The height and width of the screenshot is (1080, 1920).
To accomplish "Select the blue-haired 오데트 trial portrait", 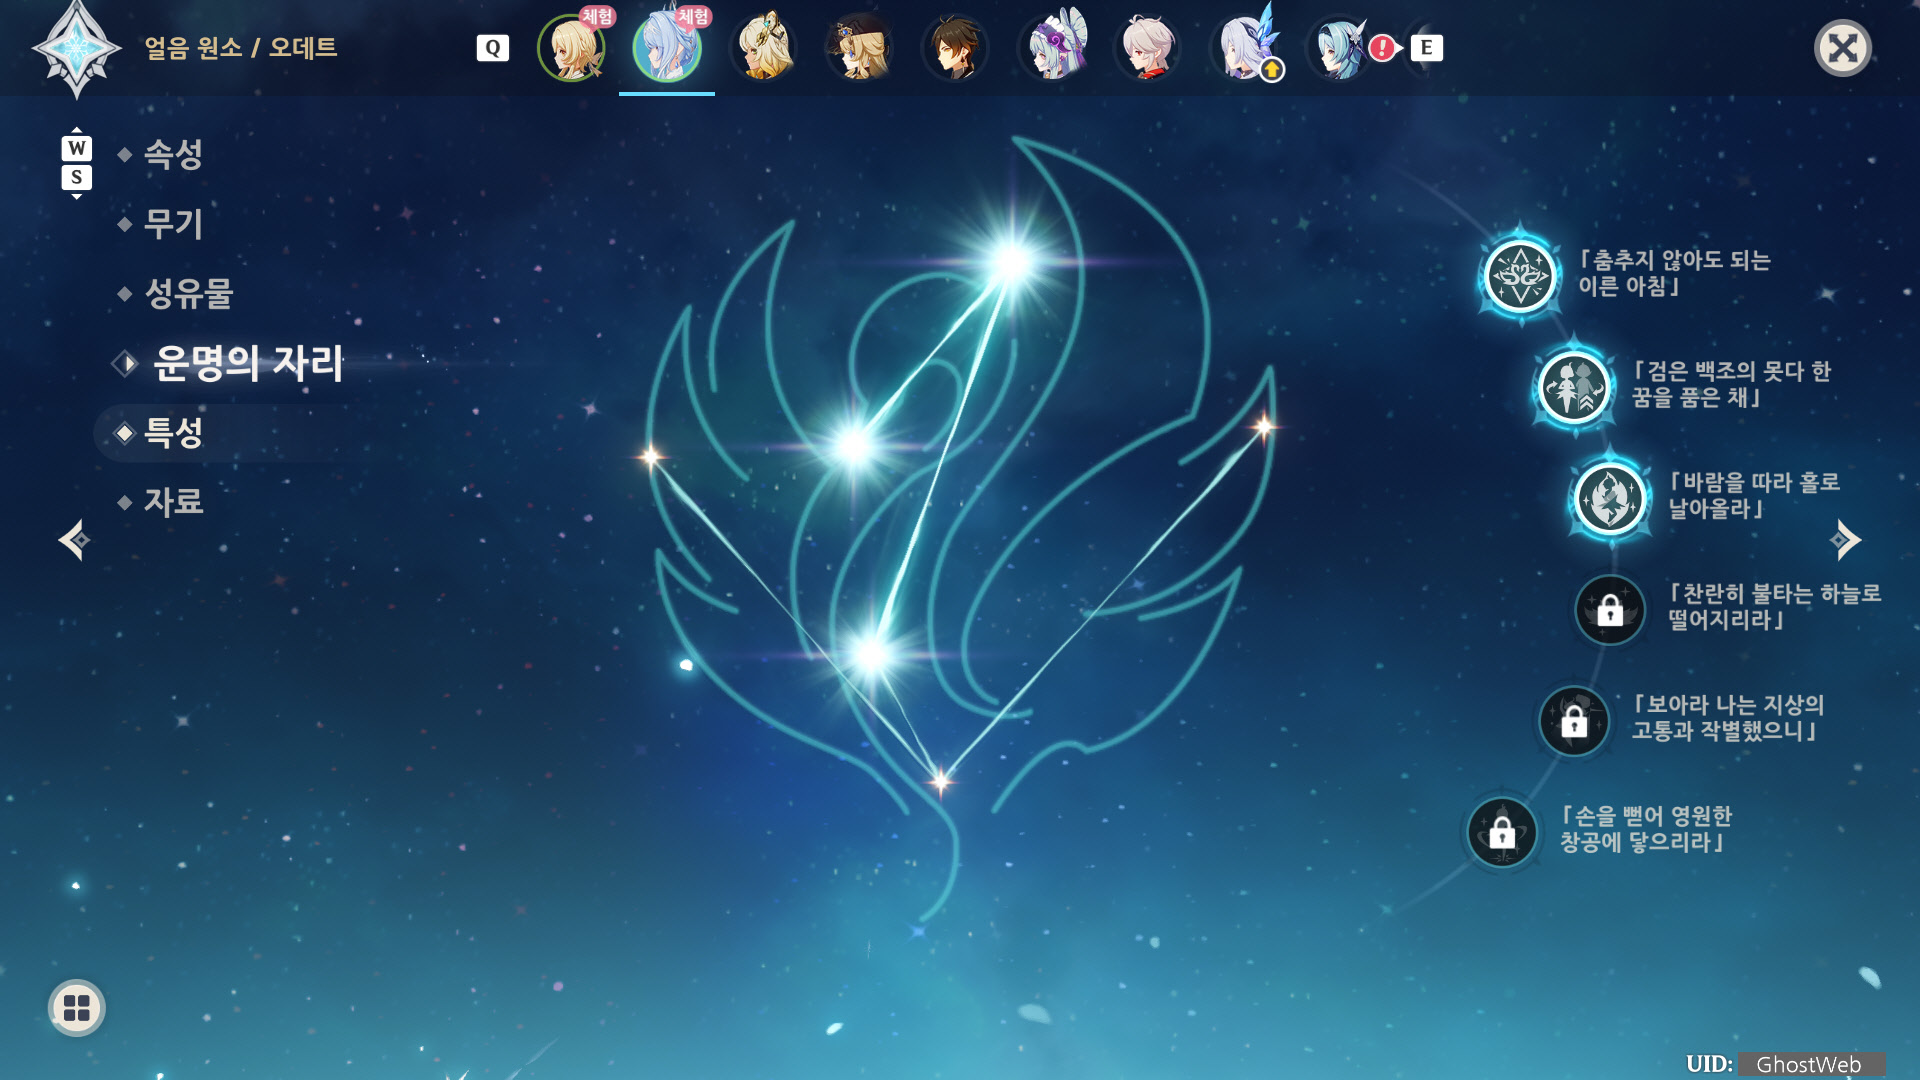I will (667, 47).
